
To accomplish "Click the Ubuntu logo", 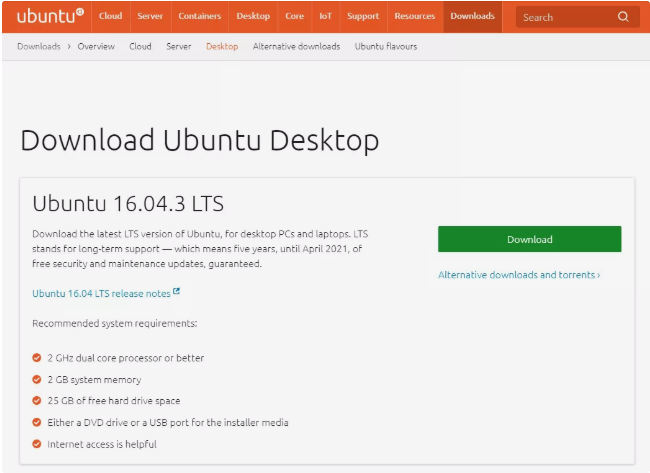I will [x=50, y=16].
